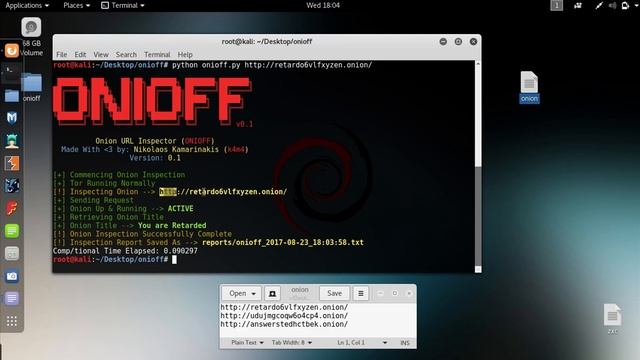Open the gray tweak tool icon in the dock
The width and height of the screenshot is (640, 360).
click(x=12, y=253)
